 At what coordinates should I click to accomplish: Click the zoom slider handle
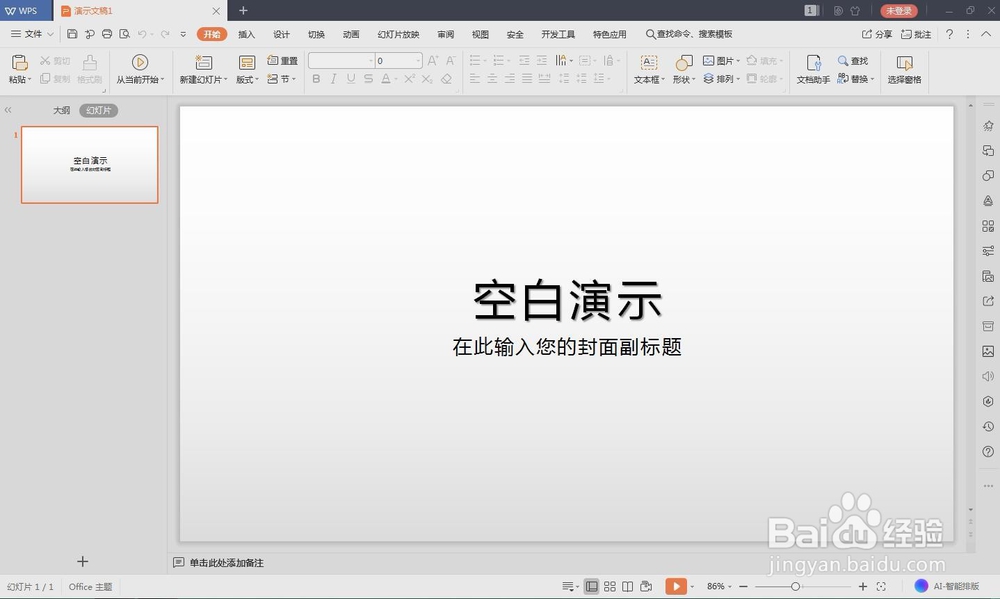click(x=795, y=586)
